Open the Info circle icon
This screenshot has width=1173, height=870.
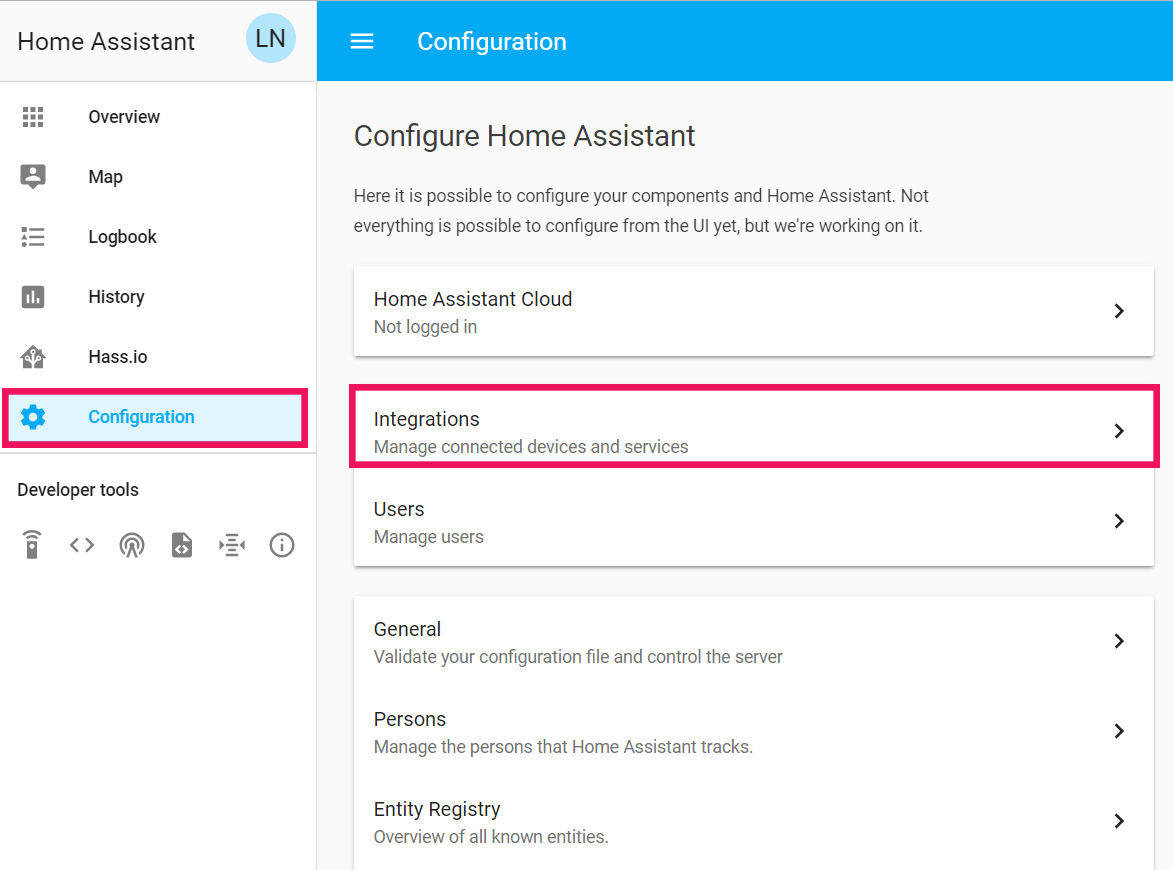[x=282, y=545]
